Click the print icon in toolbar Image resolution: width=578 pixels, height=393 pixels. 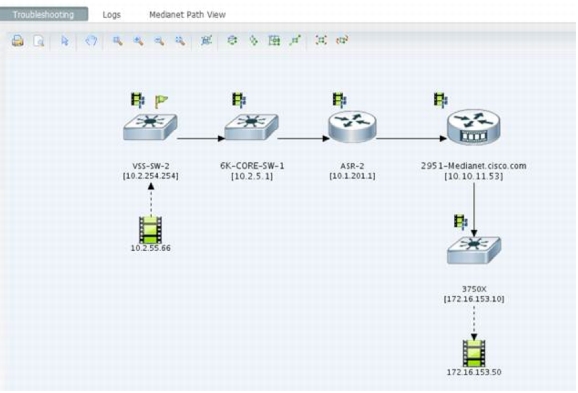point(17,41)
